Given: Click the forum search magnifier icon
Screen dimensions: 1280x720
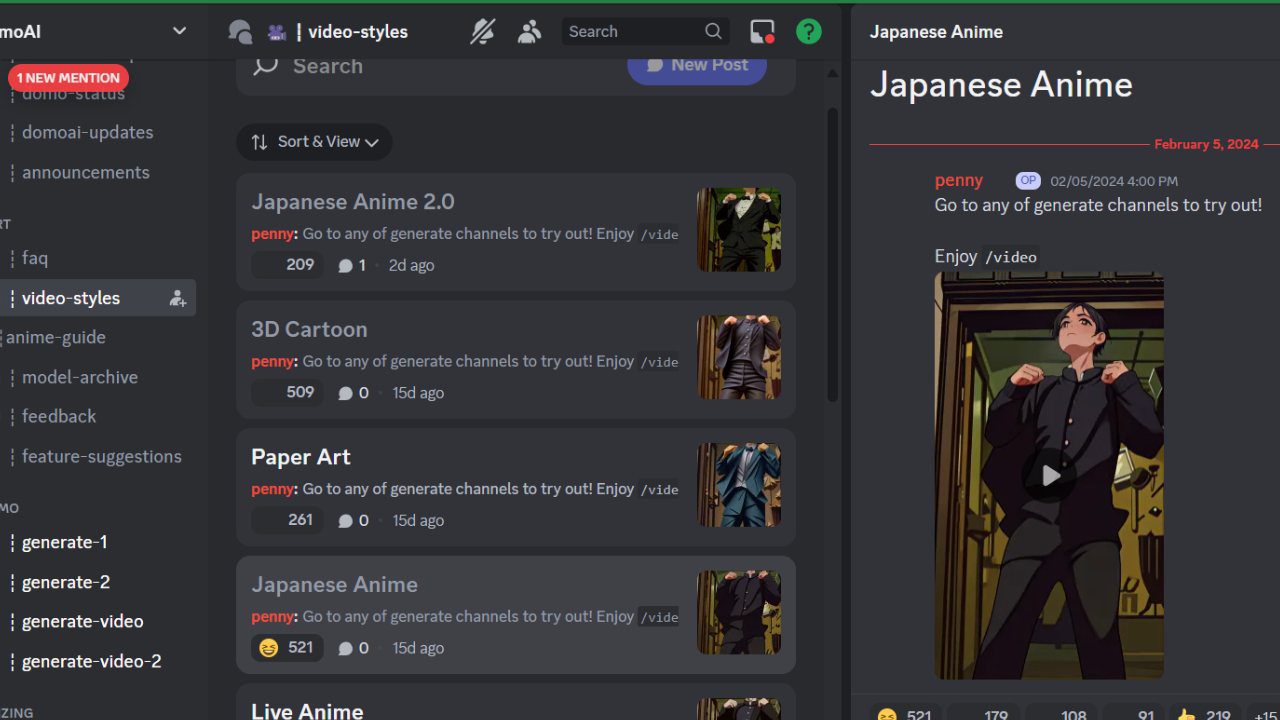Looking at the screenshot, I should click(266, 66).
